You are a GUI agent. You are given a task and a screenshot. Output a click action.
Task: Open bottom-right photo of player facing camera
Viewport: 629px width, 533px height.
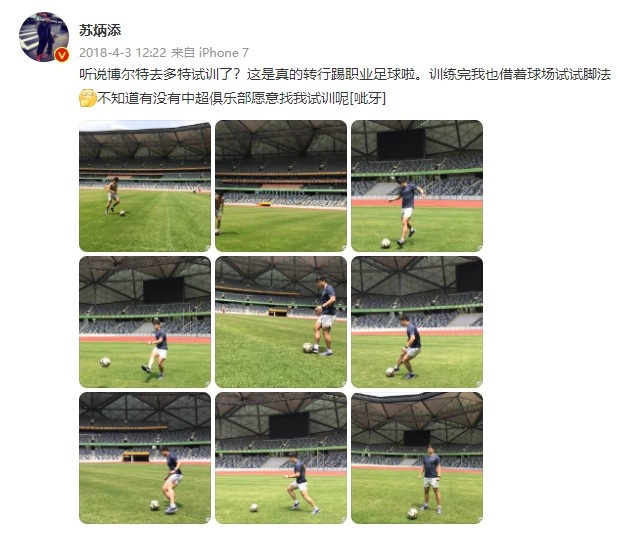click(x=417, y=458)
